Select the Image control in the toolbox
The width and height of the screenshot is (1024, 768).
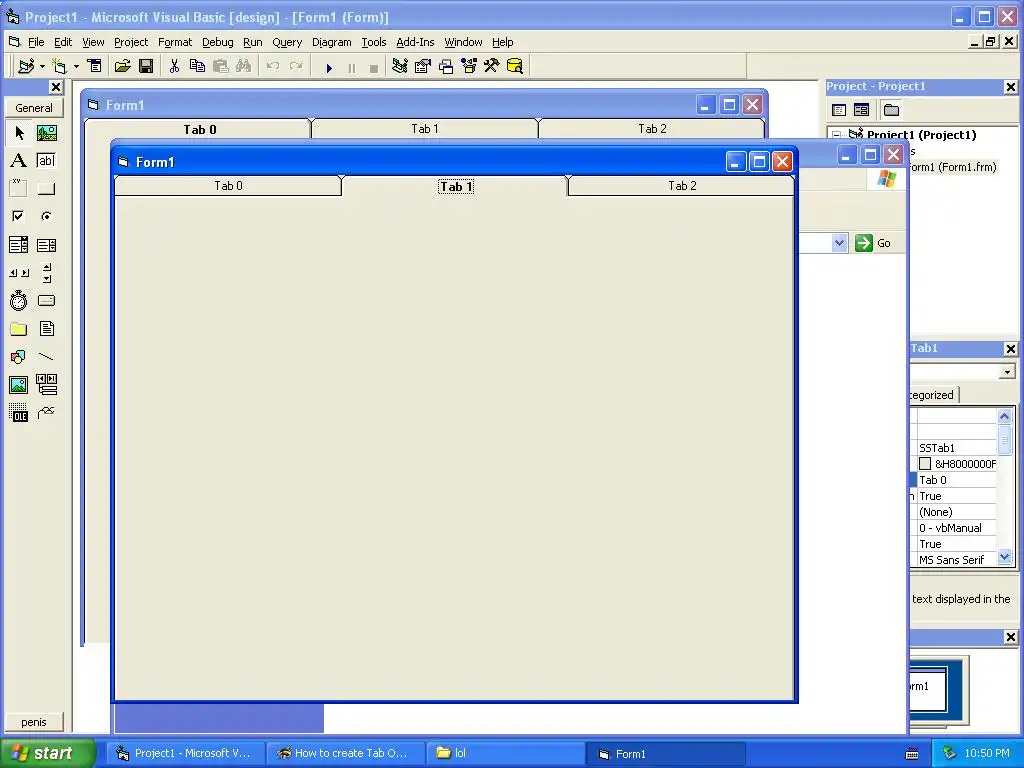[x=19, y=385]
